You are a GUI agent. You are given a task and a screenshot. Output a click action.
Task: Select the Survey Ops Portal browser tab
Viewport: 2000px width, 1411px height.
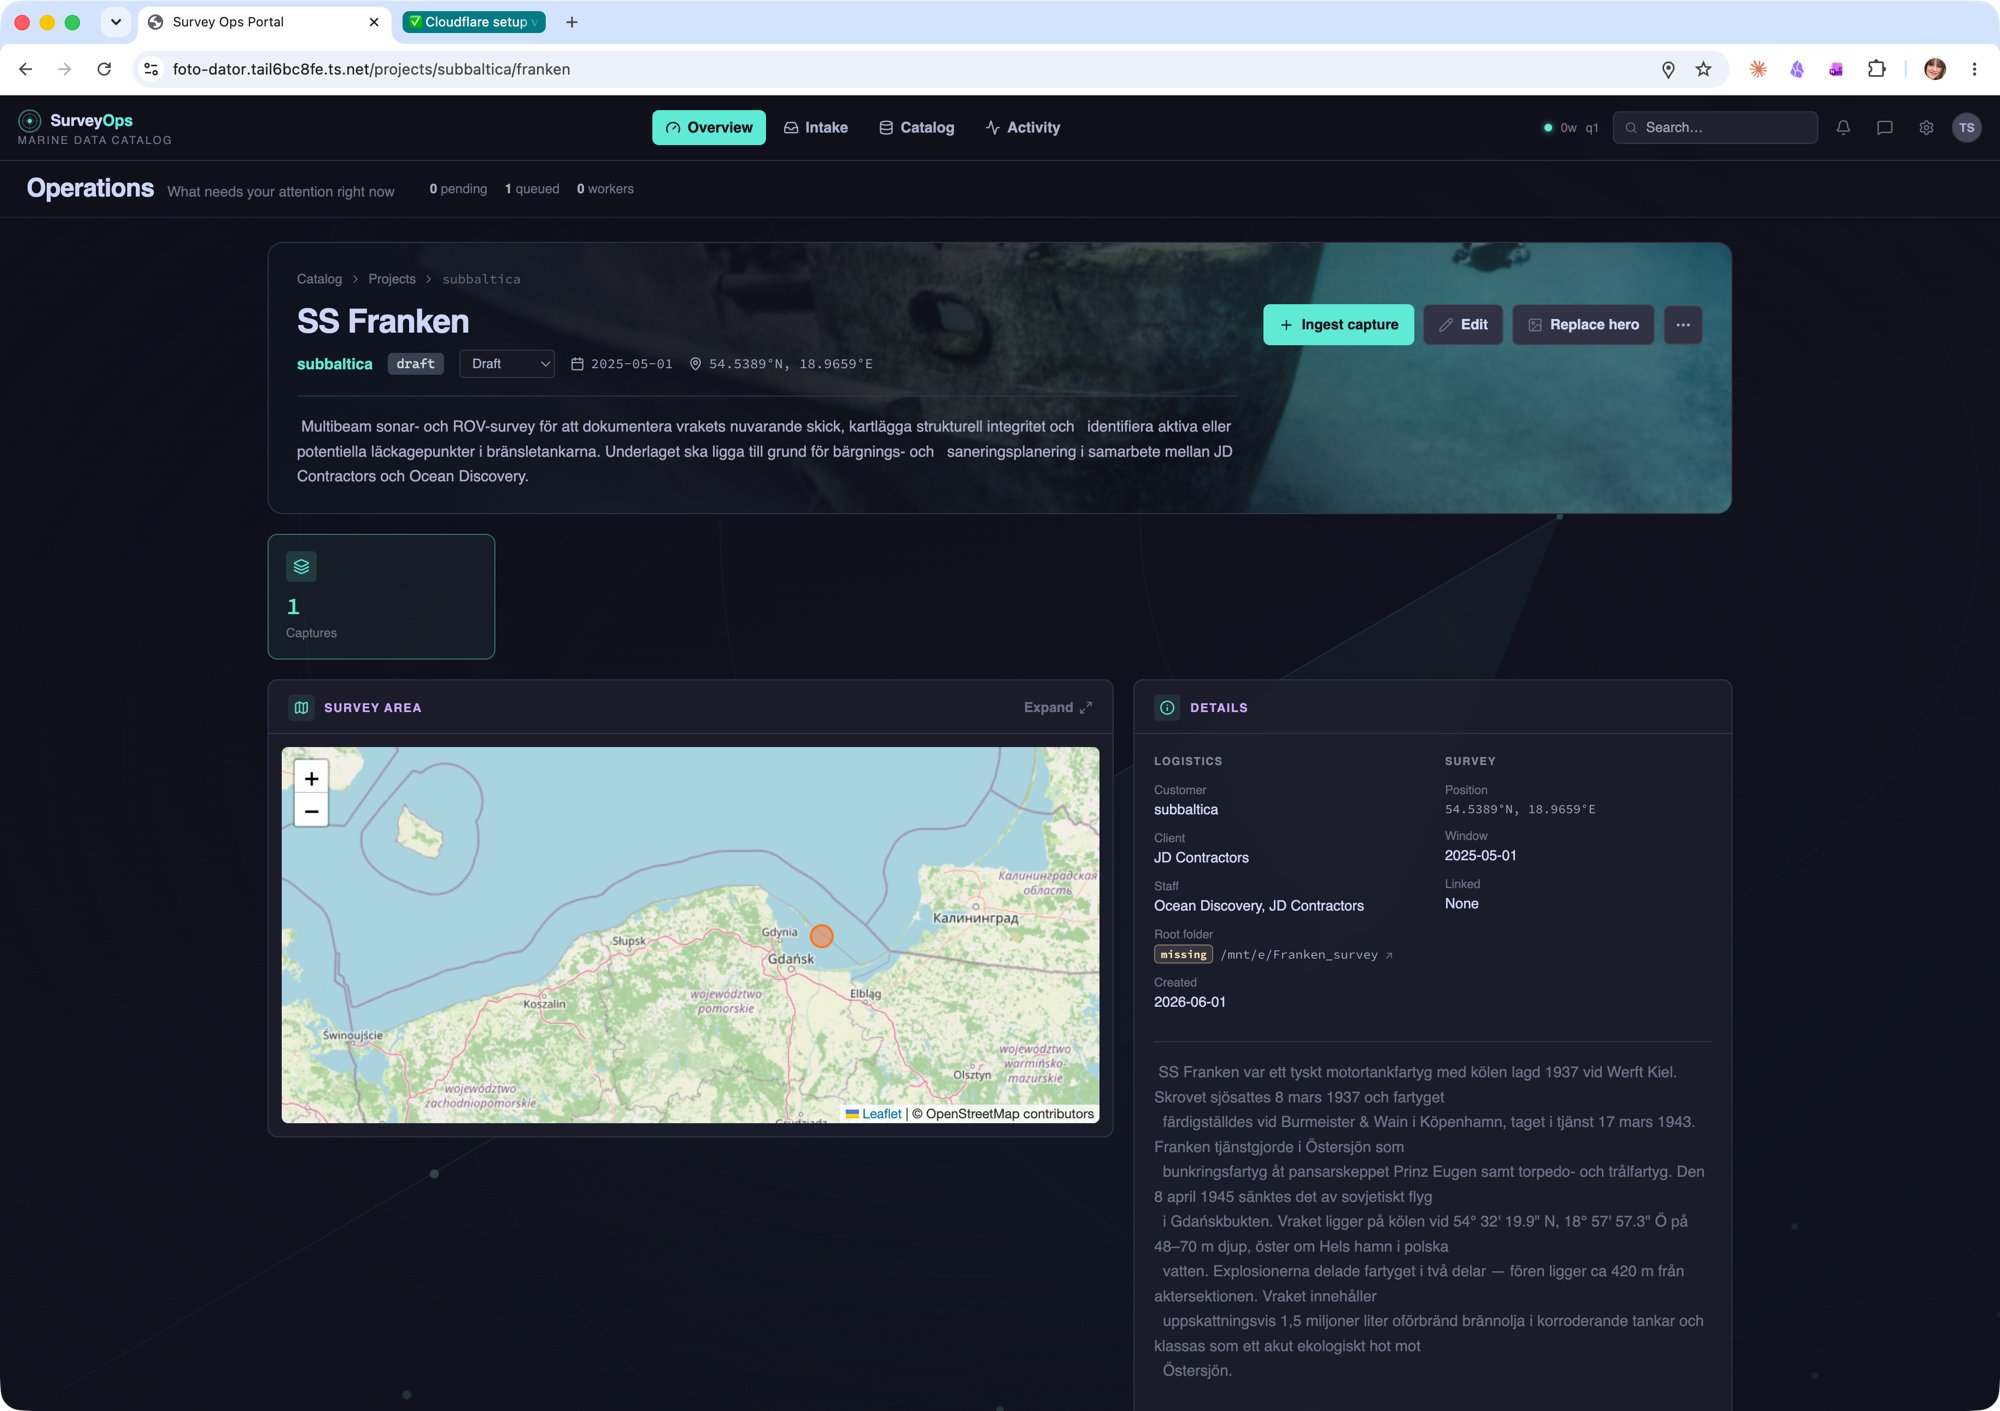pos(262,22)
